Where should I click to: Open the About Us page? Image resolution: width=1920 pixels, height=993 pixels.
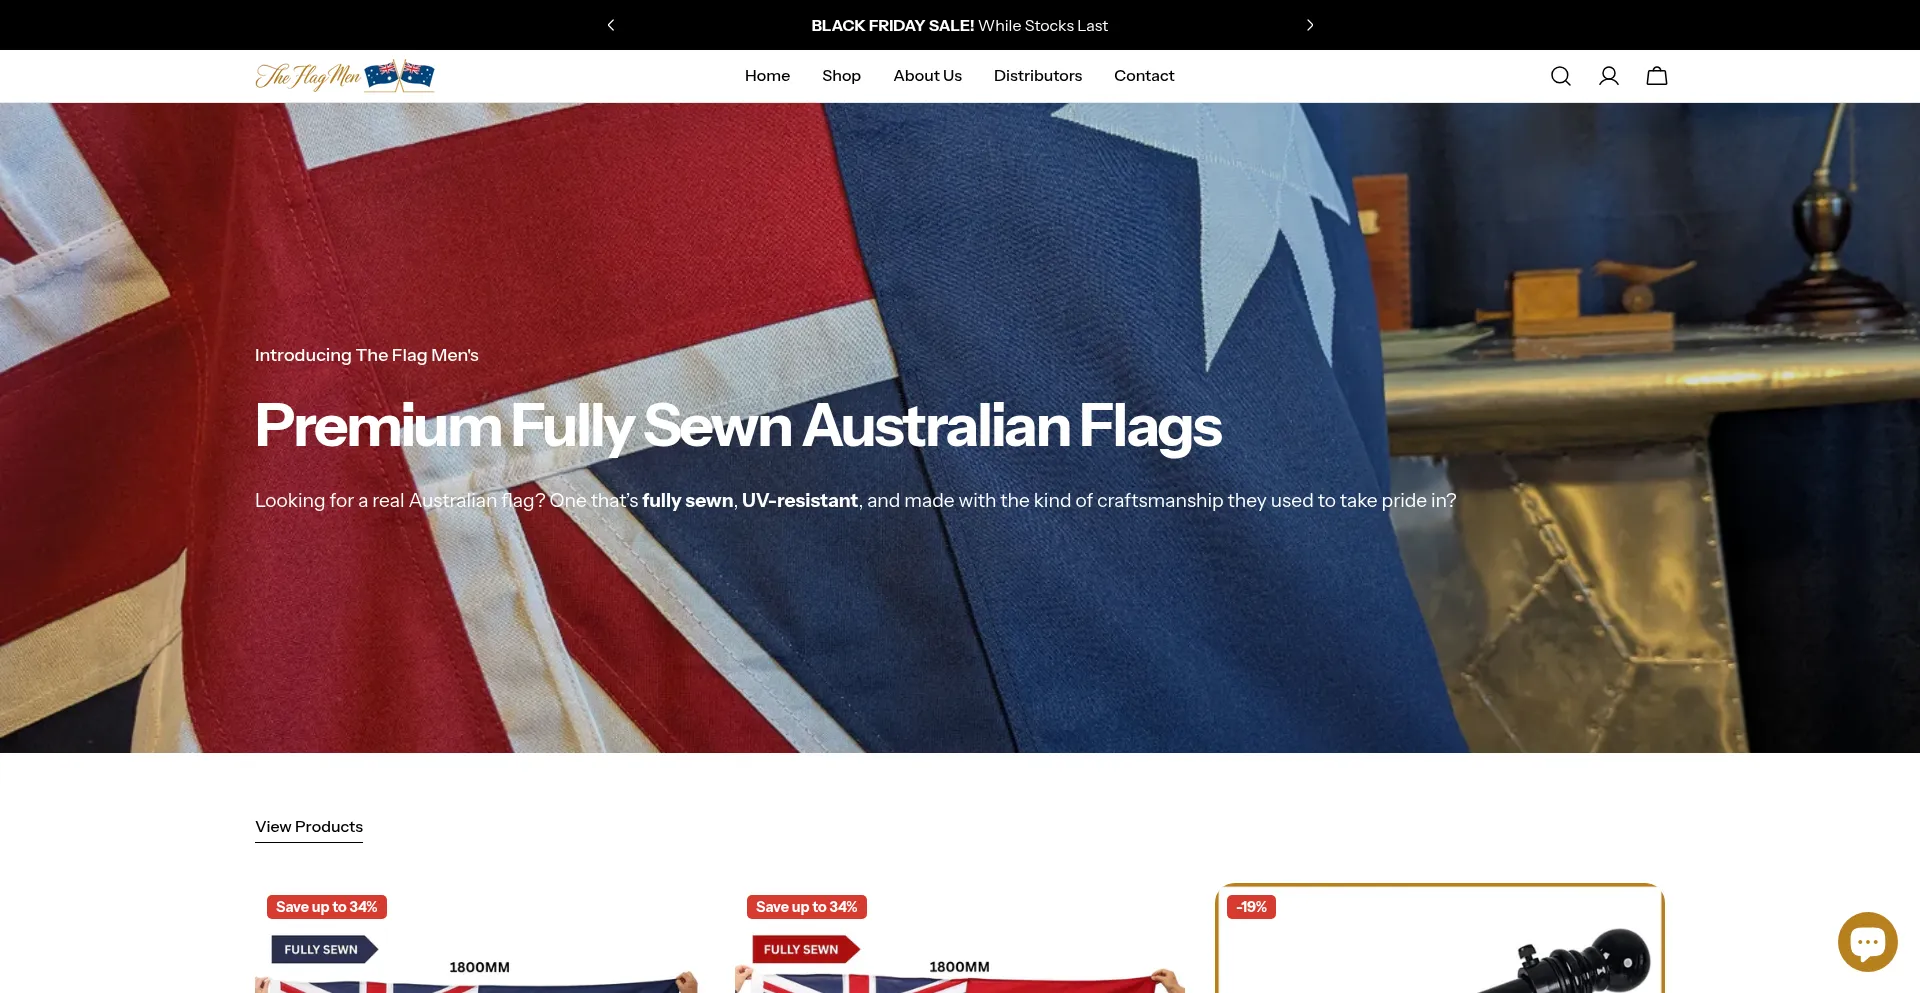coord(927,76)
